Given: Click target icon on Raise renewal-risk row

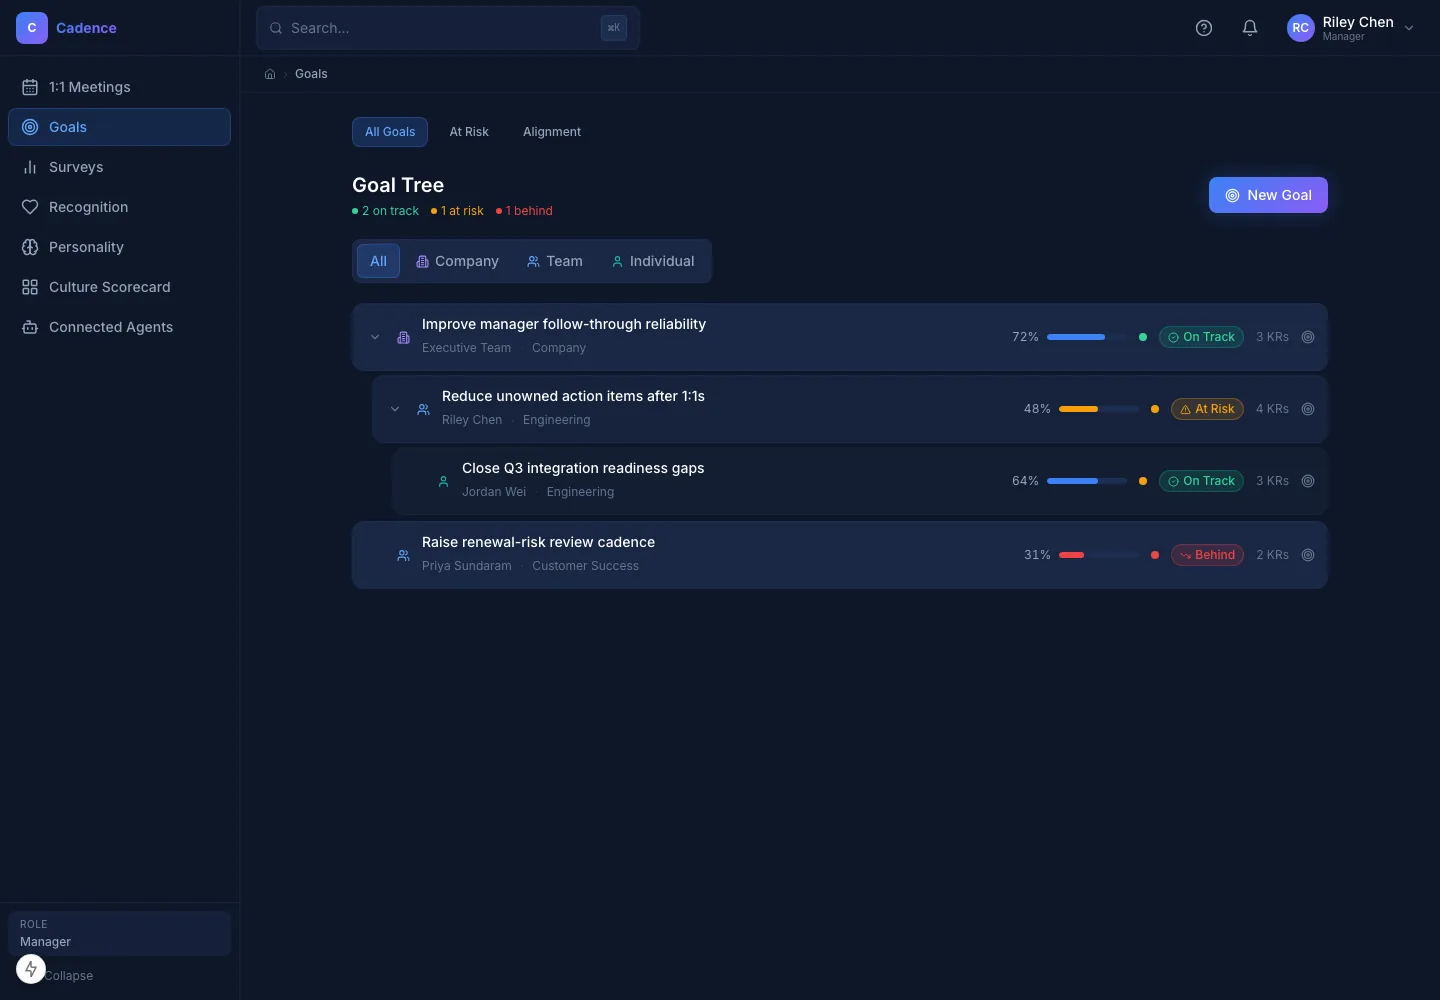Looking at the screenshot, I should tap(1308, 555).
